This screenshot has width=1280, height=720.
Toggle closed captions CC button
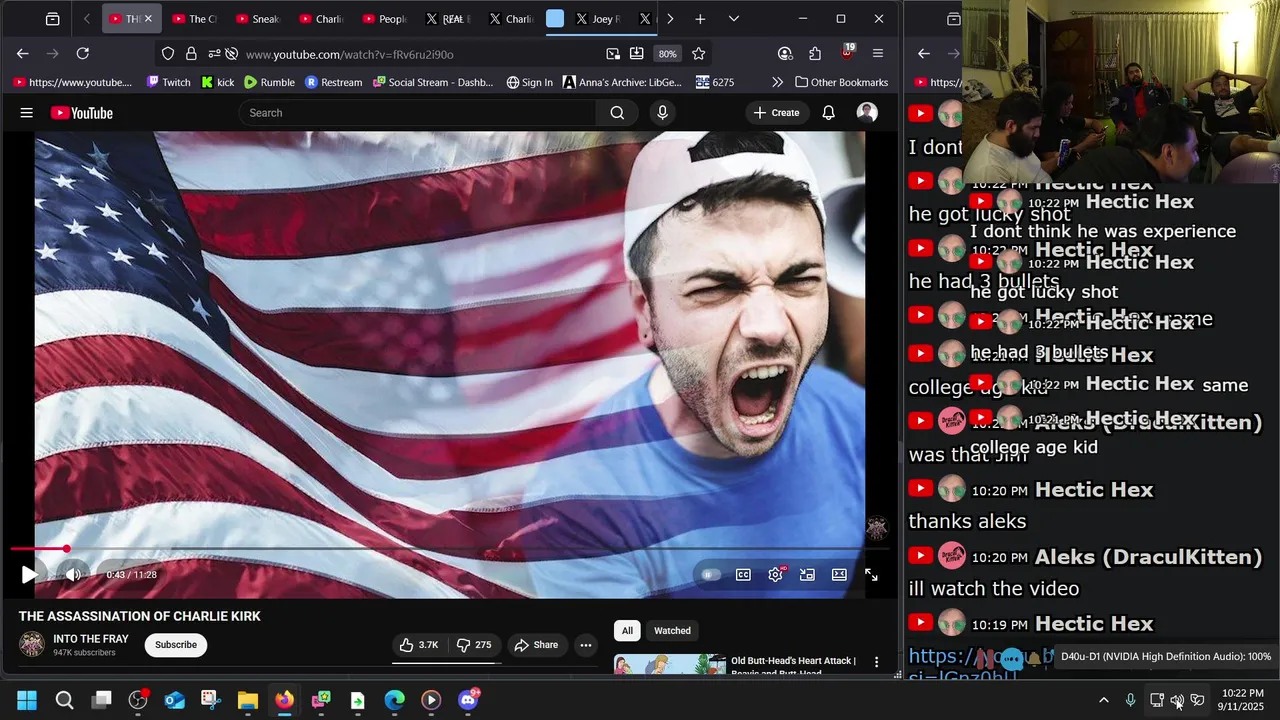click(743, 575)
